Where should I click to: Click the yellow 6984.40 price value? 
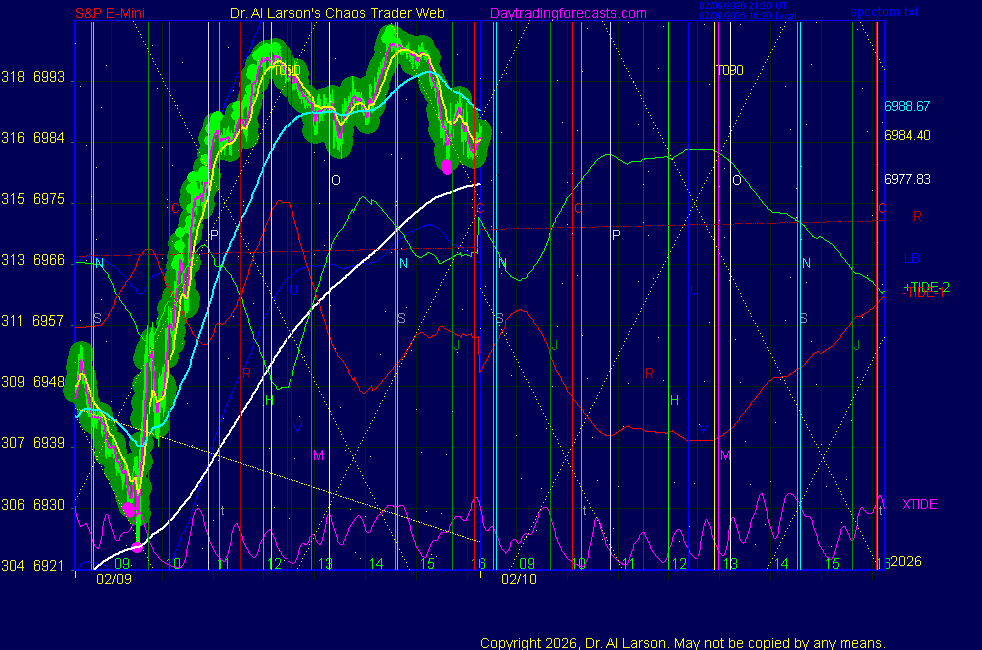(x=907, y=135)
